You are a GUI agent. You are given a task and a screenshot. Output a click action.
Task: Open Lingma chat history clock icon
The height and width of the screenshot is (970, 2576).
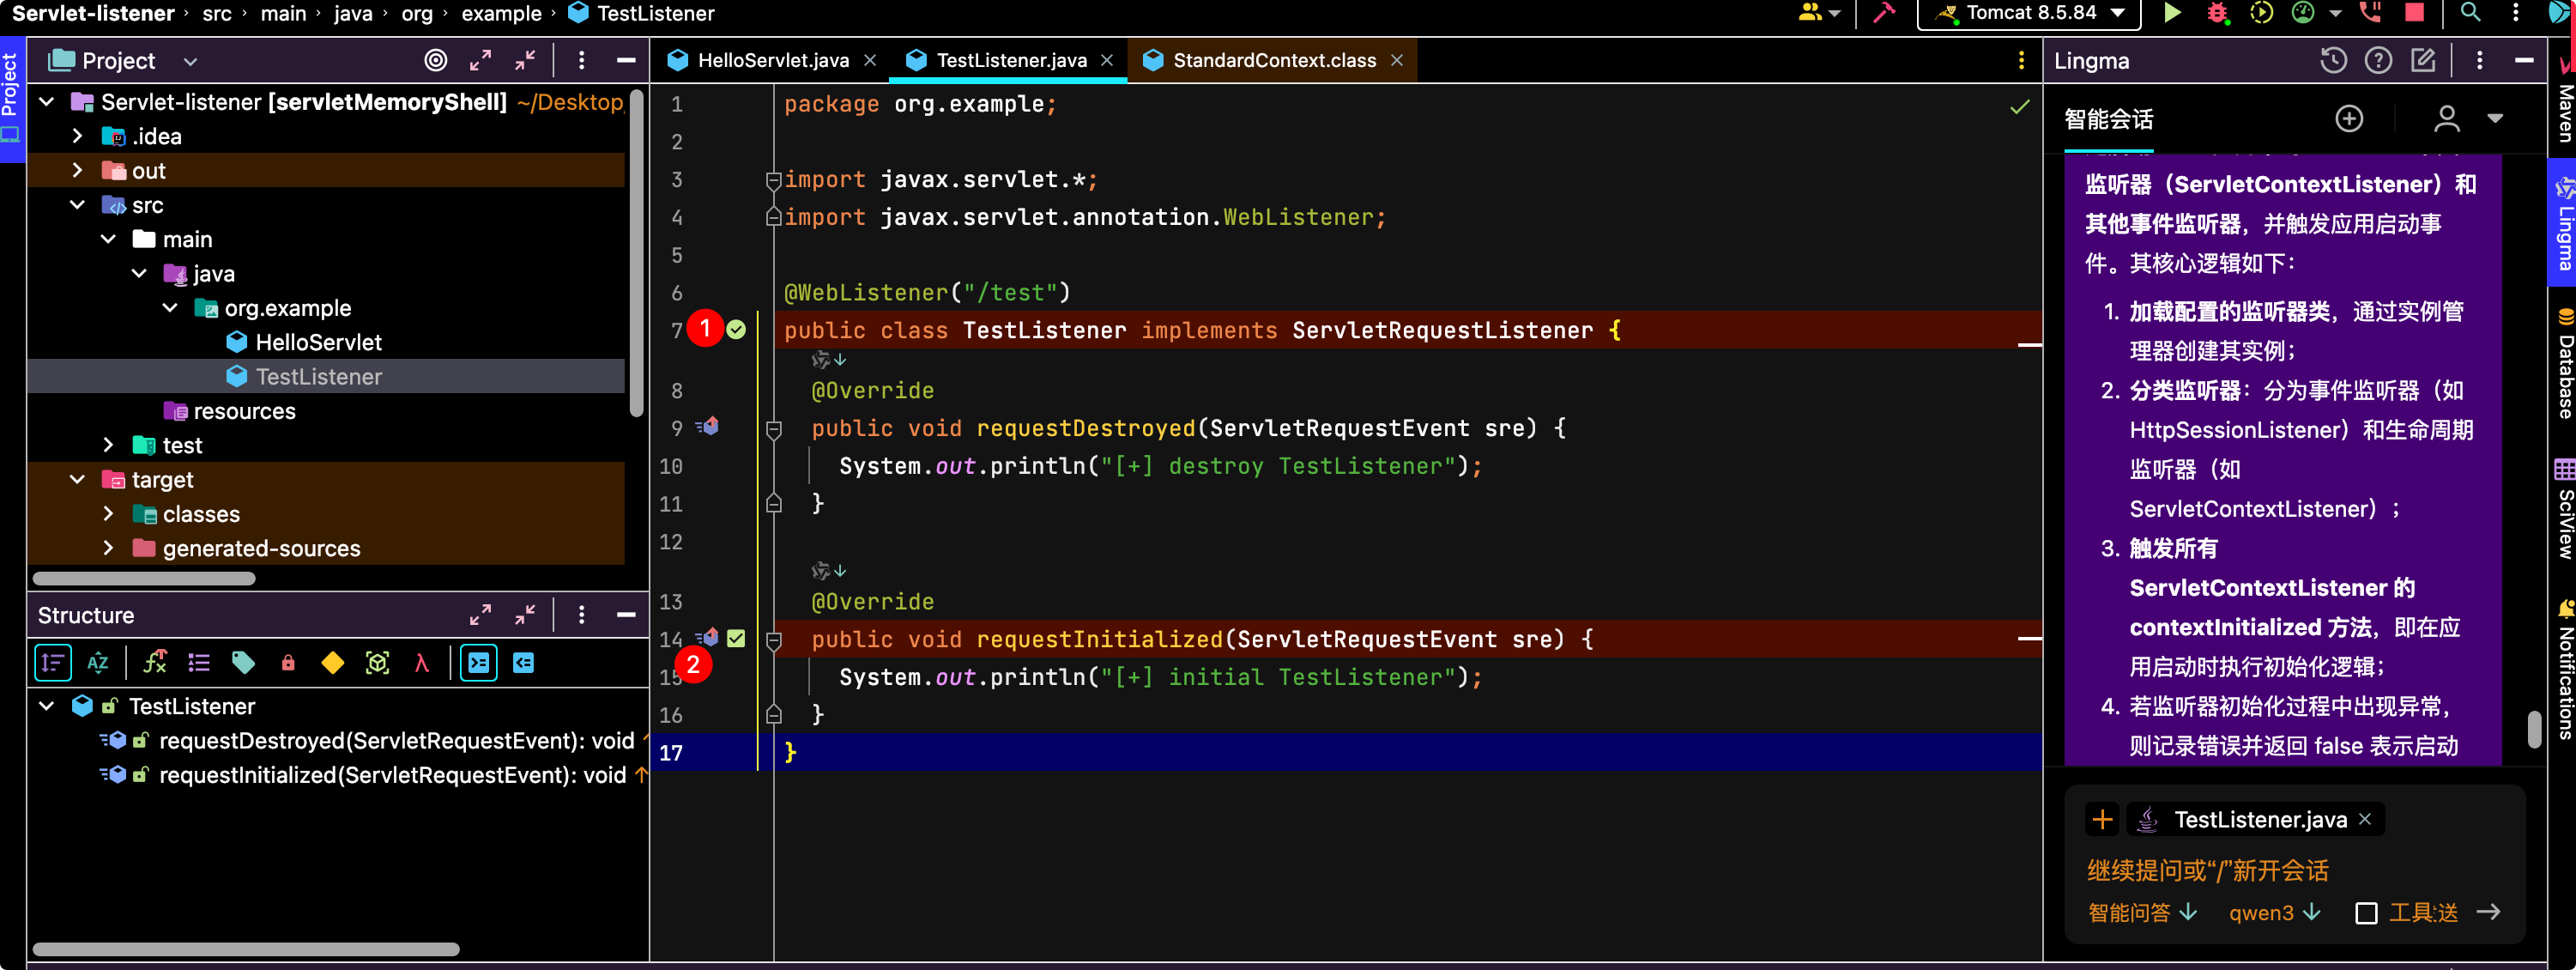click(x=2333, y=60)
